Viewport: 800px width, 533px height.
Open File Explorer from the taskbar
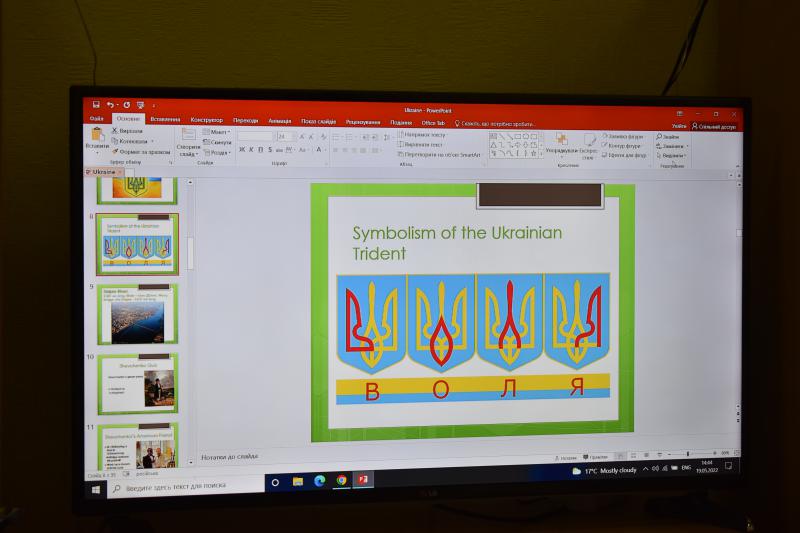pyautogui.click(x=298, y=481)
